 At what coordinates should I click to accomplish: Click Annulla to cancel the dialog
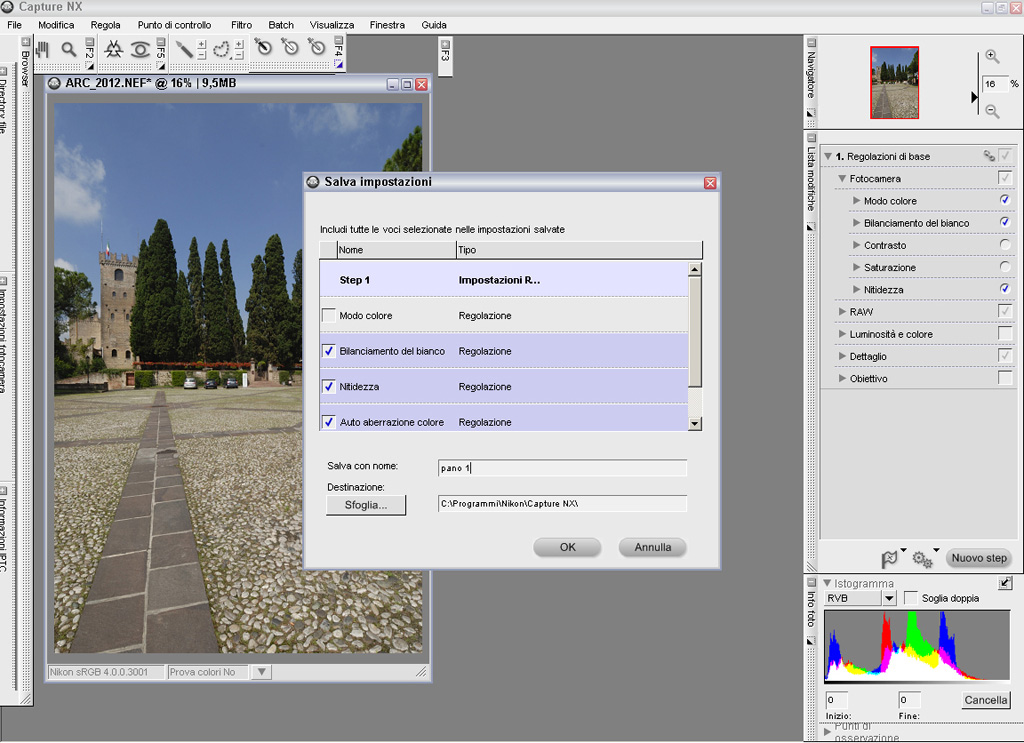(x=652, y=547)
